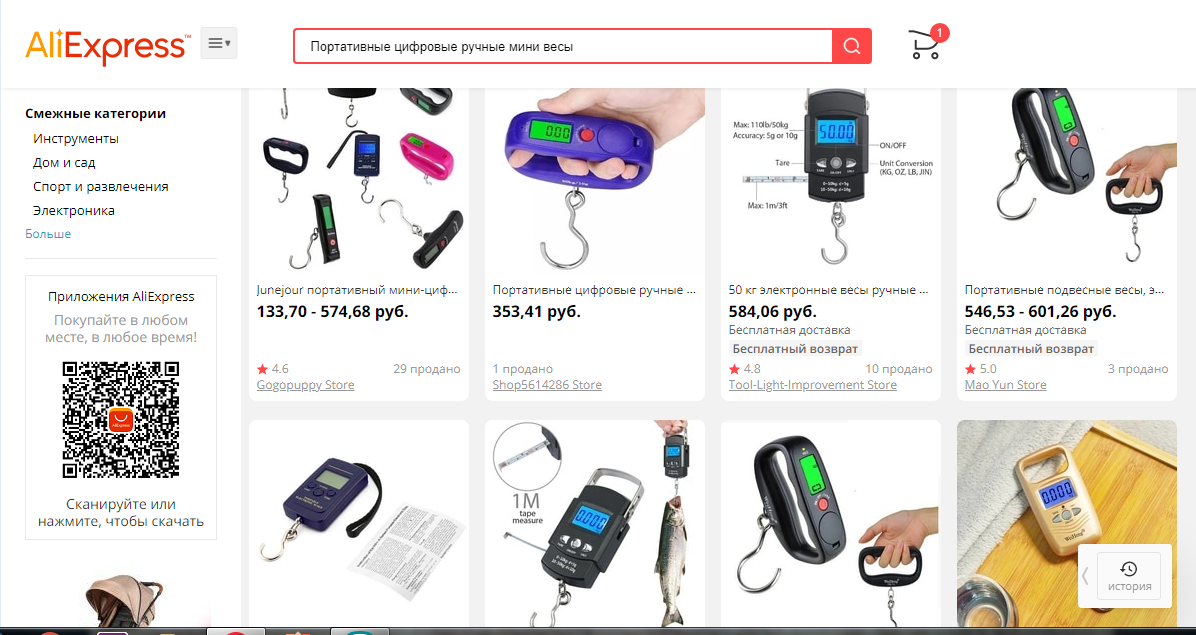Screen dimensions: 1196x635
Task: Open Электроника category
Action: 73,210
